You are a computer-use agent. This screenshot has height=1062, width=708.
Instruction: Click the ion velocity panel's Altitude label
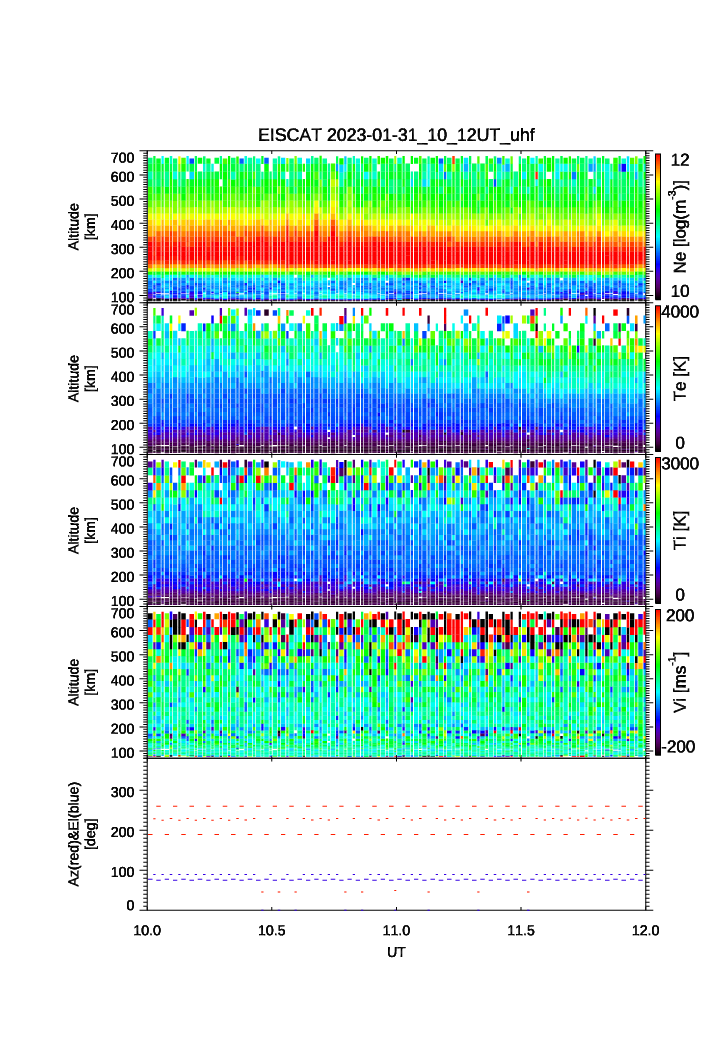point(80,682)
